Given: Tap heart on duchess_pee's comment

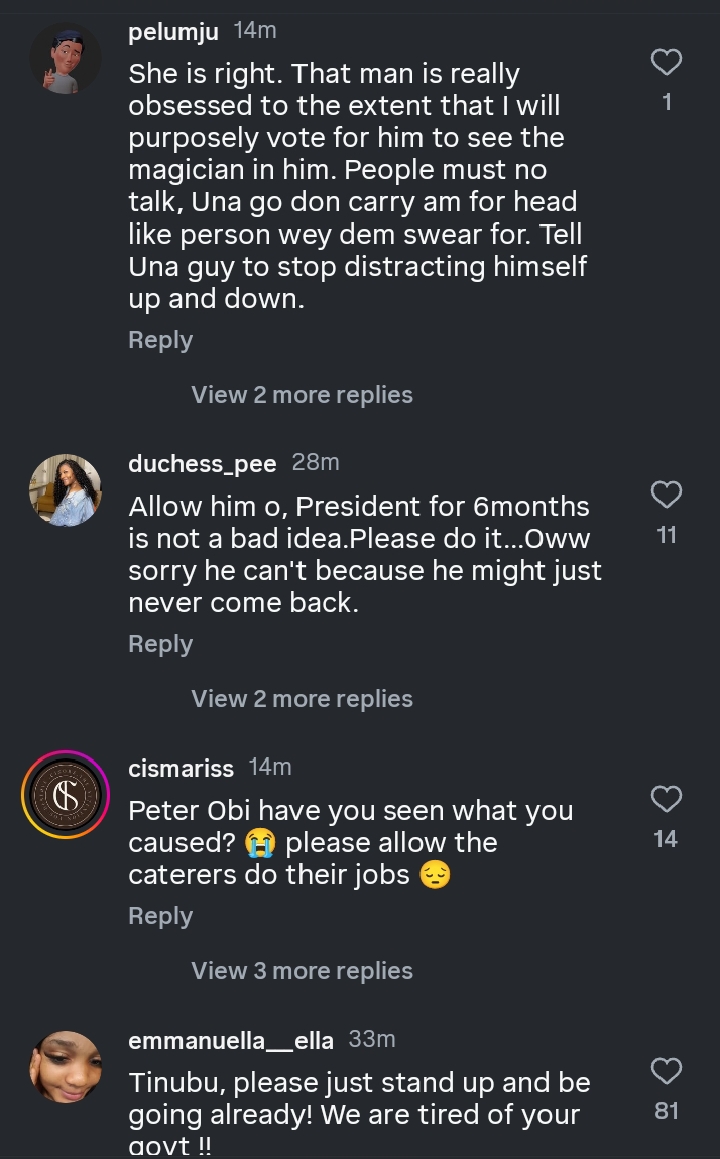Looking at the screenshot, I should coord(666,495).
